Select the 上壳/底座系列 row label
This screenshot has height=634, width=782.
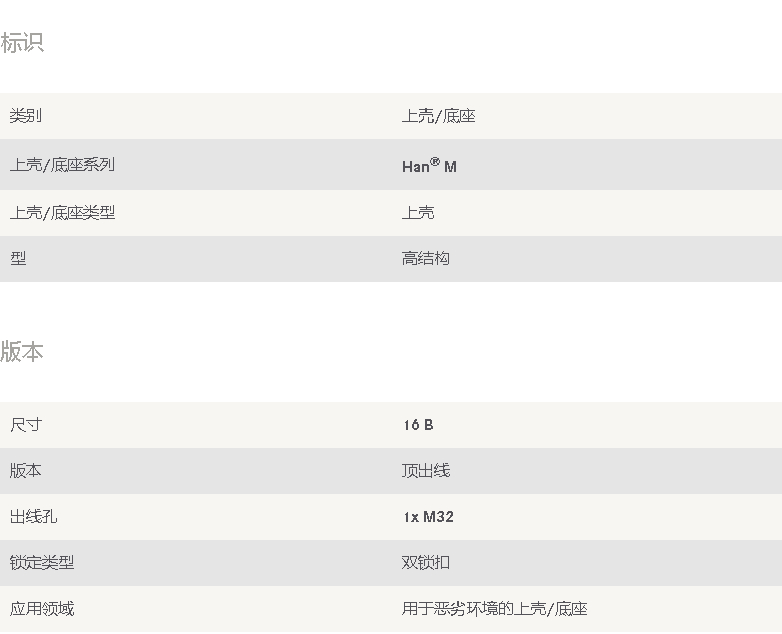pyautogui.click(x=62, y=165)
